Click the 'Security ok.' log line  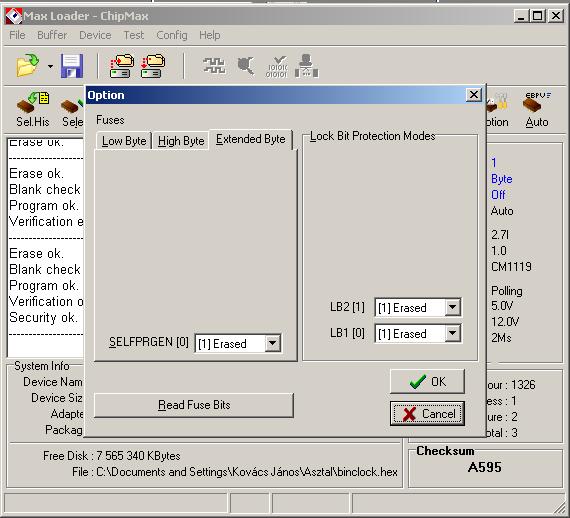click(44, 317)
